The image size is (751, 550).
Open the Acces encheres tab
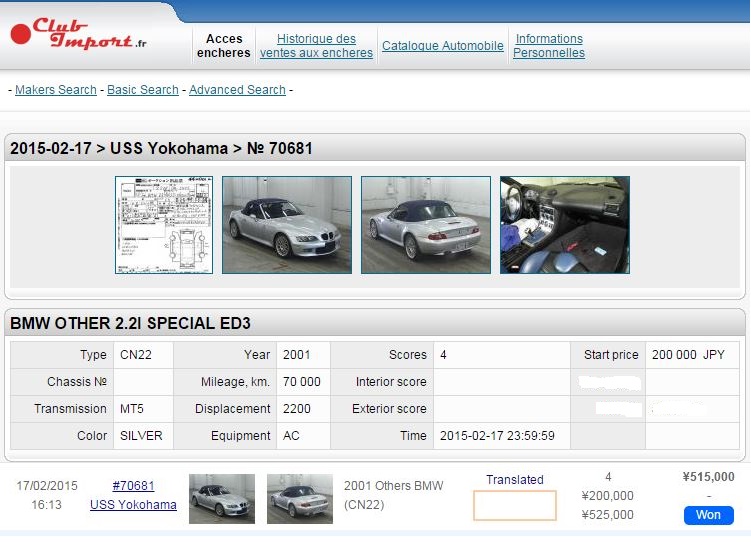(x=224, y=46)
